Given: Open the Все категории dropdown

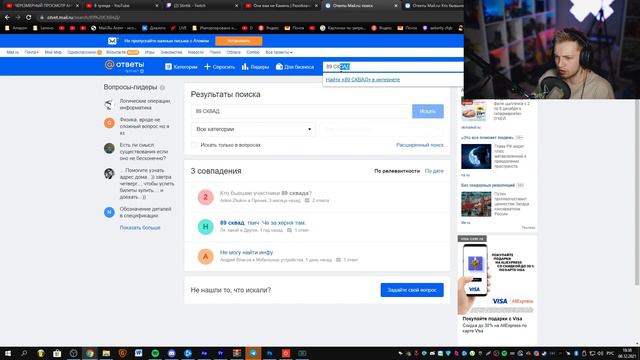Looking at the screenshot, I should [253, 129].
